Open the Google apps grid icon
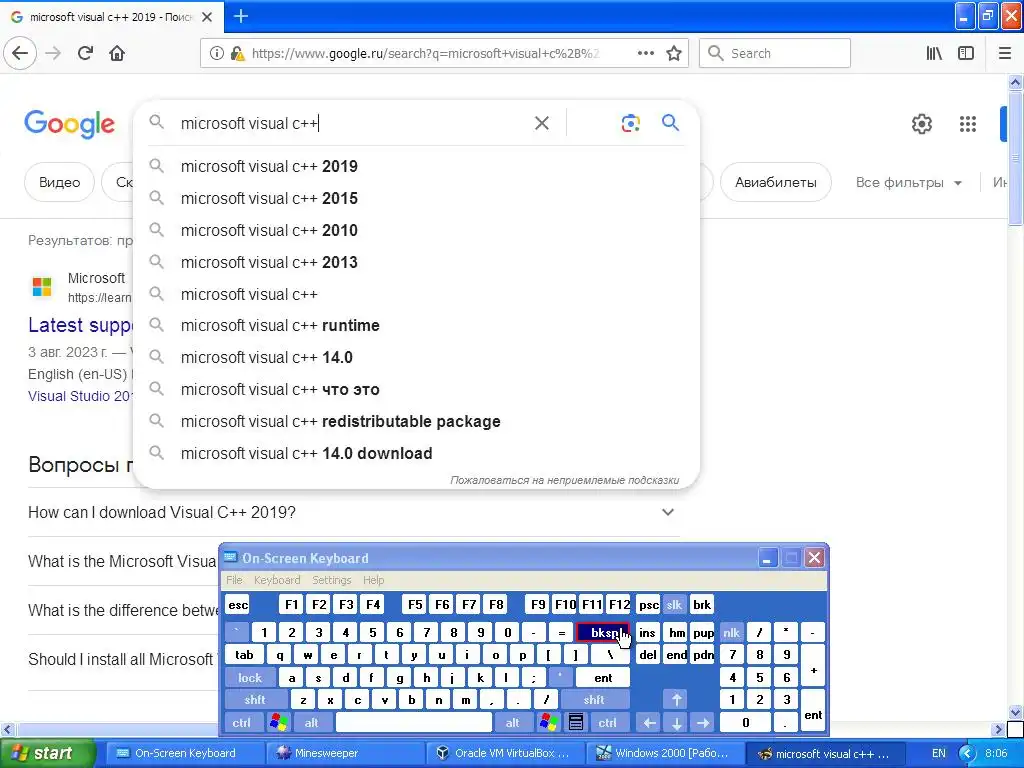Image resolution: width=1024 pixels, height=768 pixels. (x=968, y=124)
